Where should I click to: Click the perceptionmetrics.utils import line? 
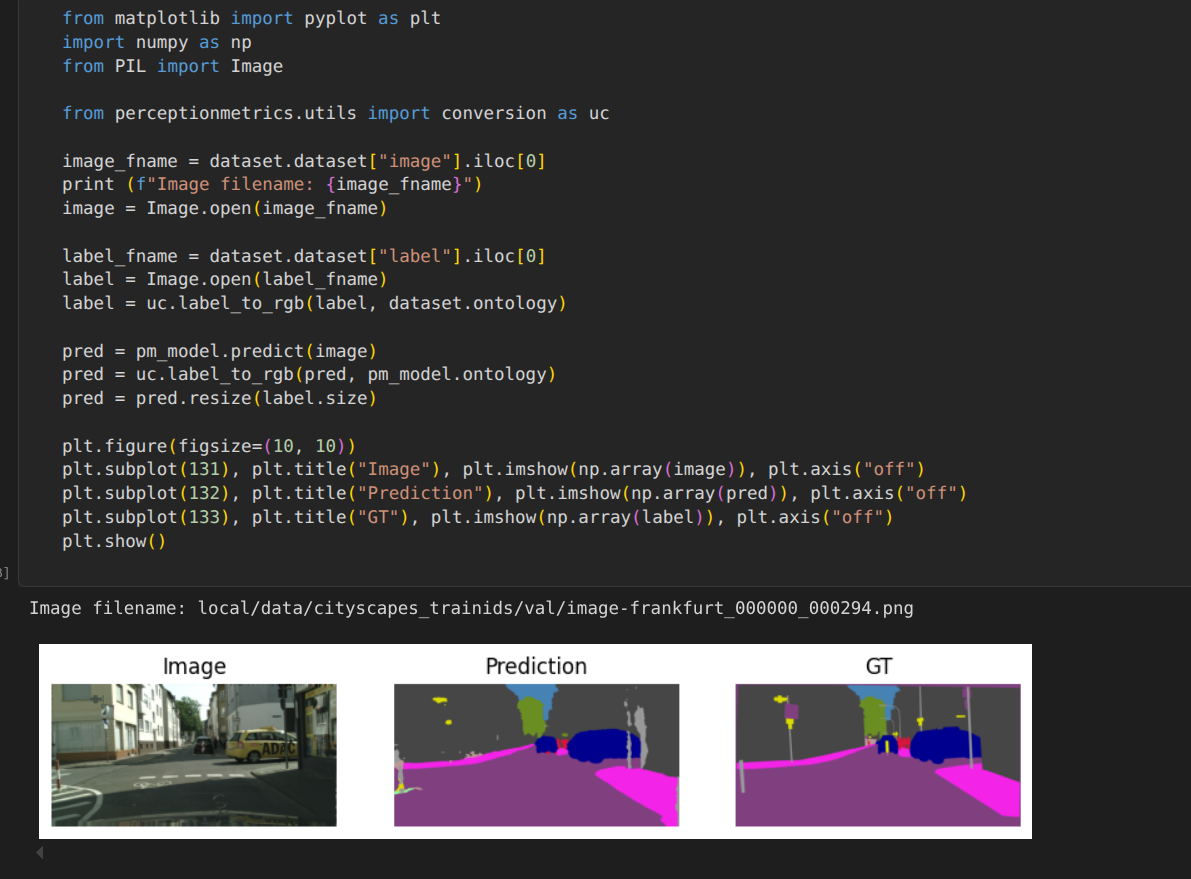coord(336,113)
